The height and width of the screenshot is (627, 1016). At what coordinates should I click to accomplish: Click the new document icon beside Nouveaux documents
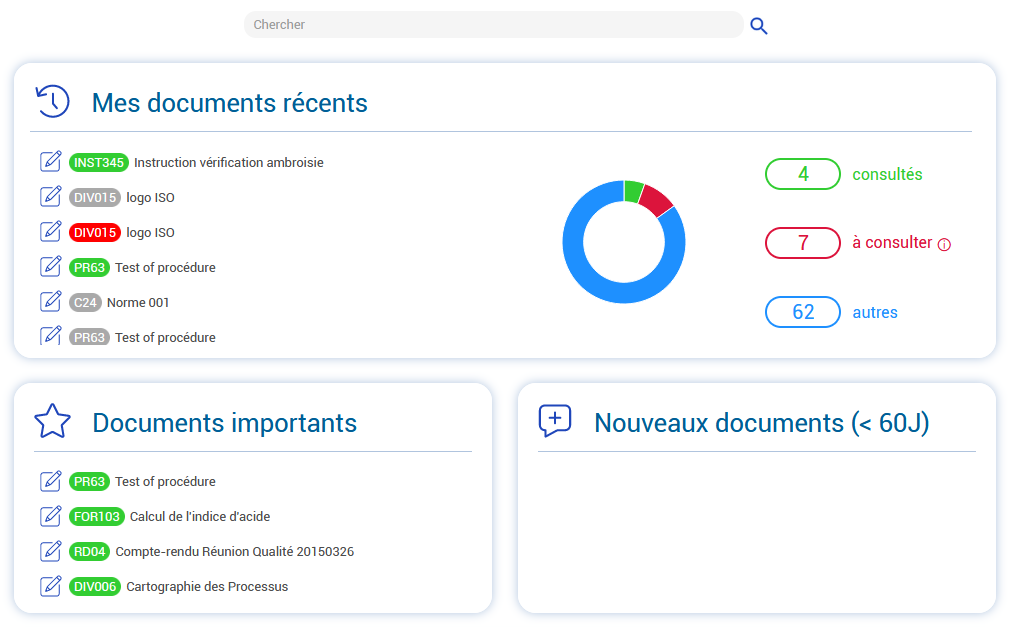[554, 420]
